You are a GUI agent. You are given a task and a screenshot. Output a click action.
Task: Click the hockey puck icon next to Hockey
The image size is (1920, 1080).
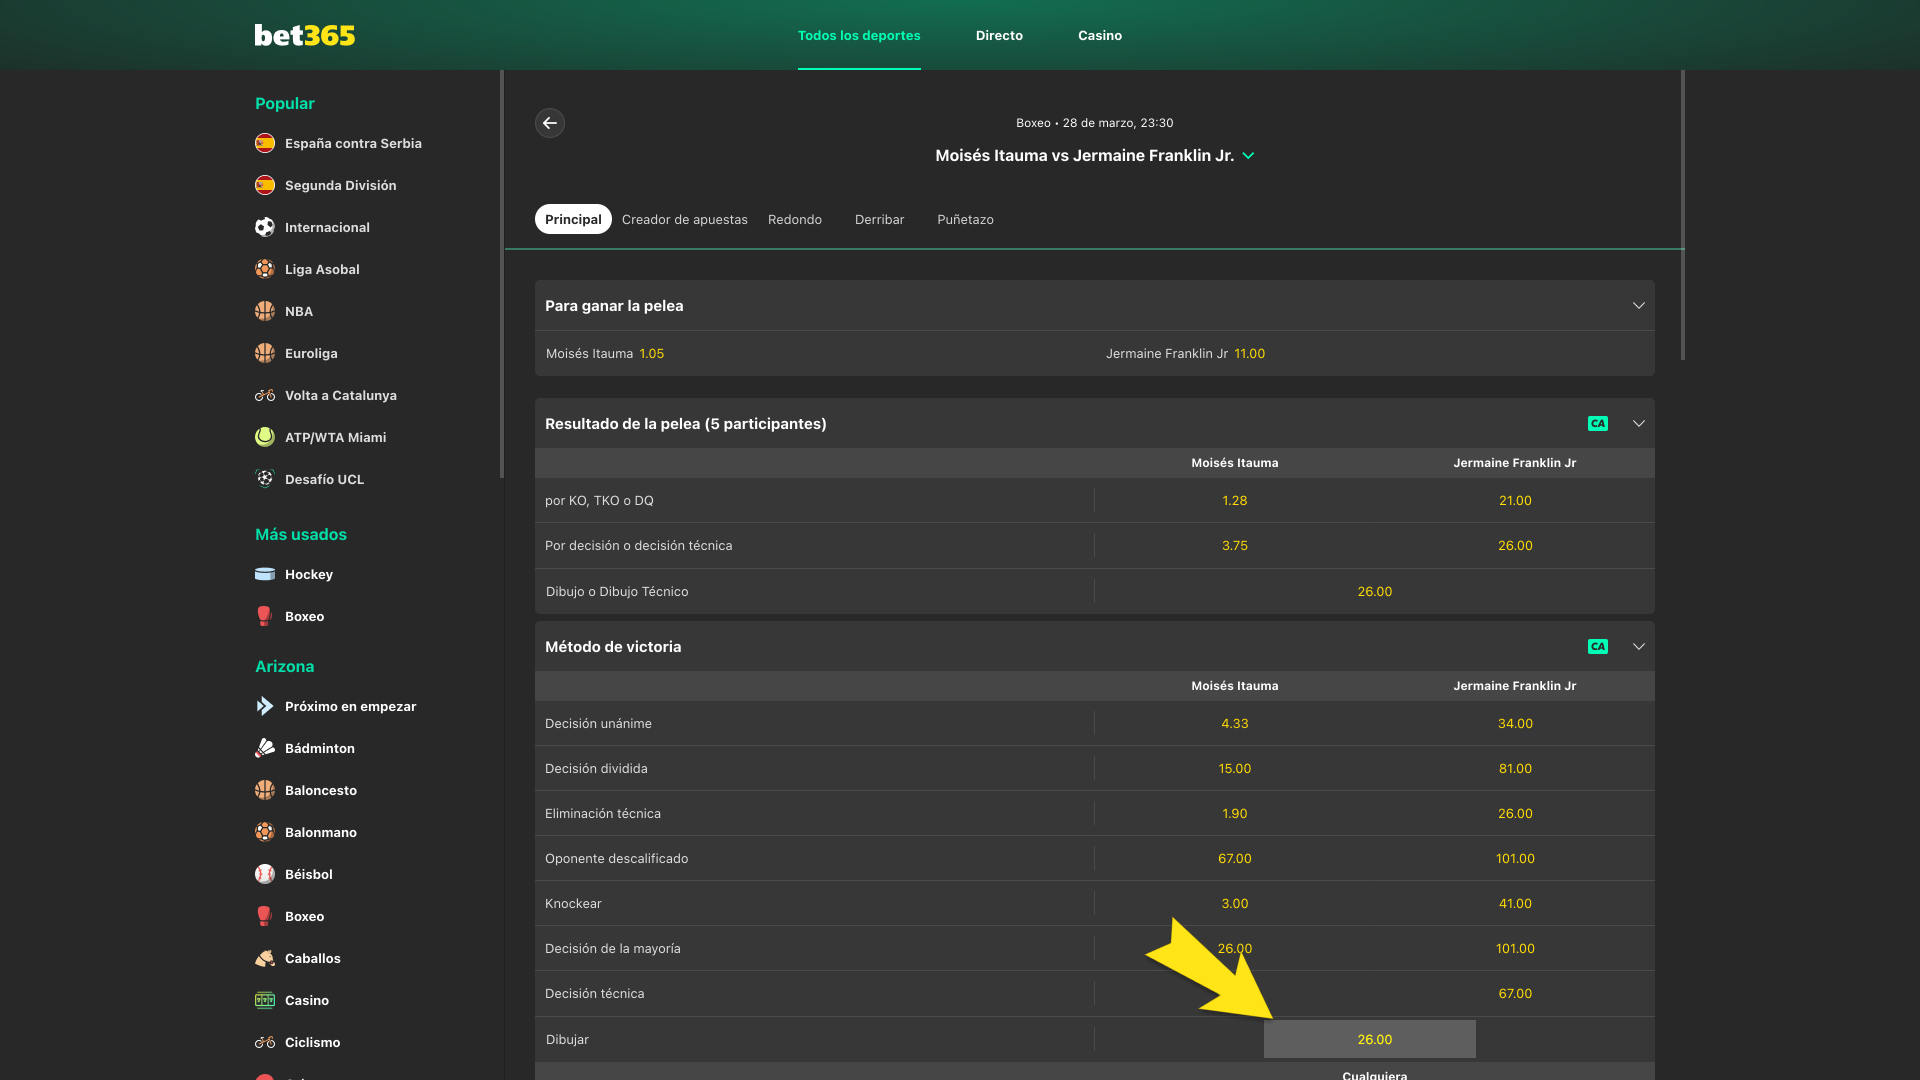tap(265, 574)
